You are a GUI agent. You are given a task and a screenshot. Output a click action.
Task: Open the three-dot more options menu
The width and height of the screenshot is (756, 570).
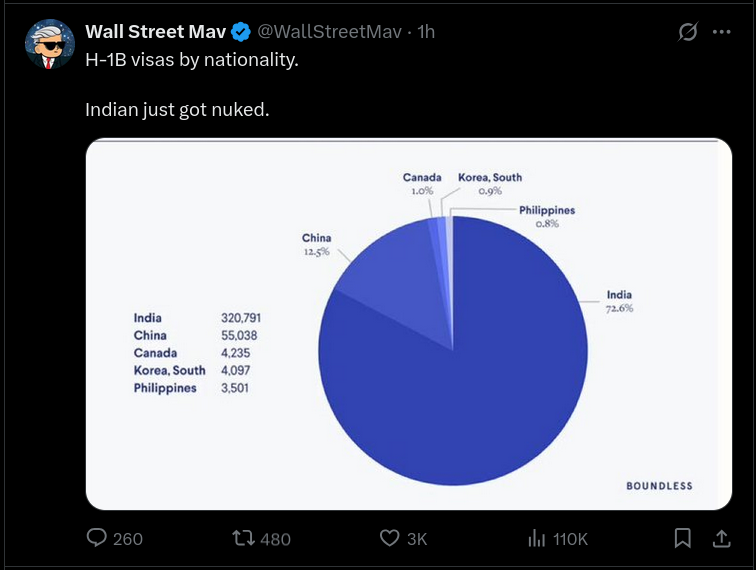tap(721, 32)
